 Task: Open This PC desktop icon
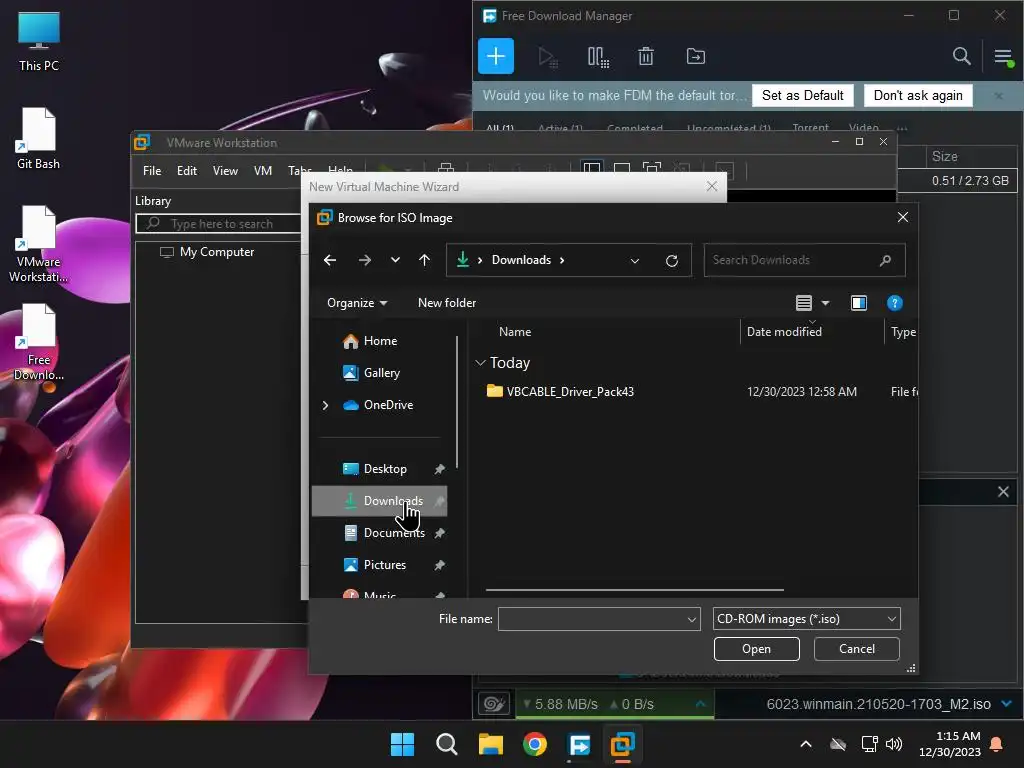(x=39, y=42)
